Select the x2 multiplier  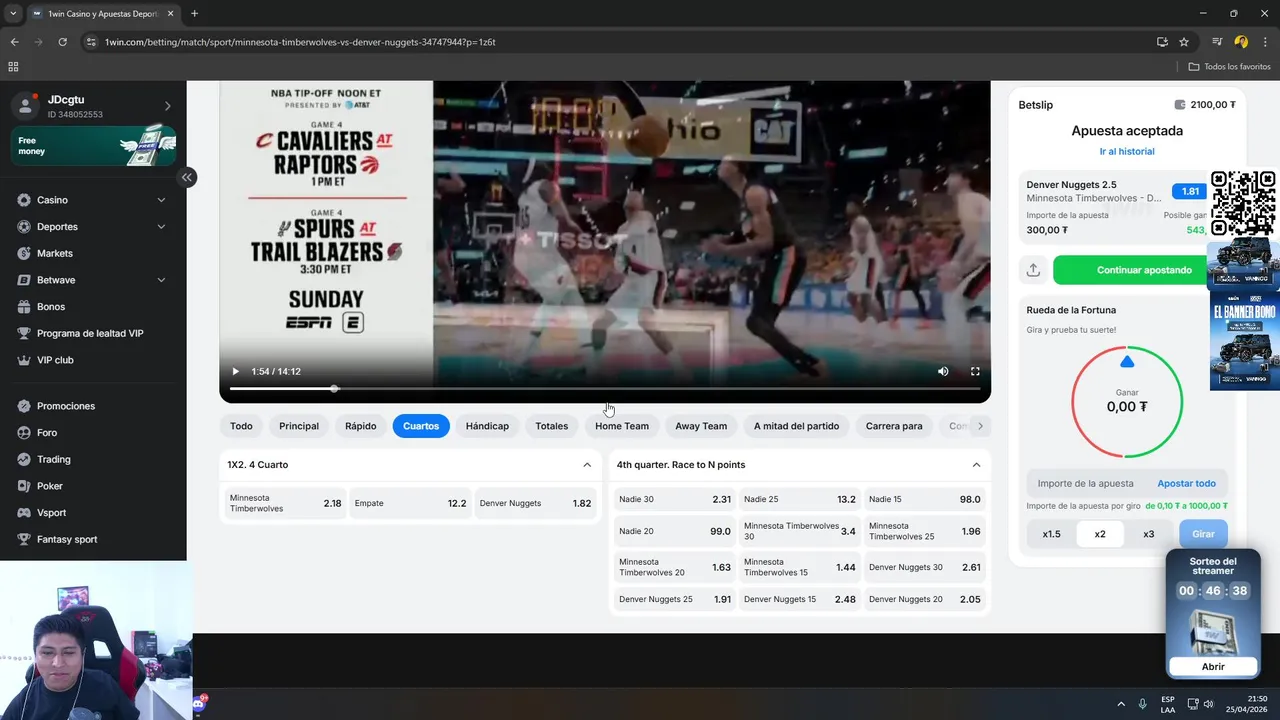pyautogui.click(x=1100, y=534)
